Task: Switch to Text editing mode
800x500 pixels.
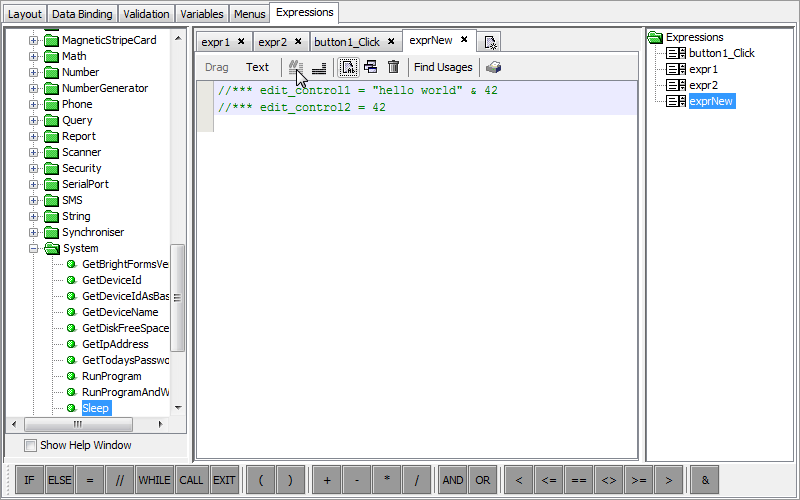Action: click(x=257, y=67)
